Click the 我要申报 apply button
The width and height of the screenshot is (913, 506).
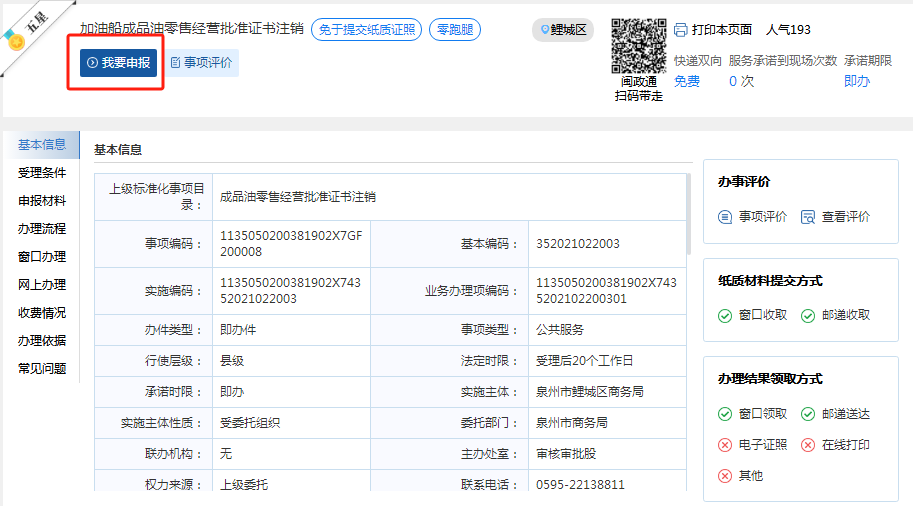click(119, 63)
